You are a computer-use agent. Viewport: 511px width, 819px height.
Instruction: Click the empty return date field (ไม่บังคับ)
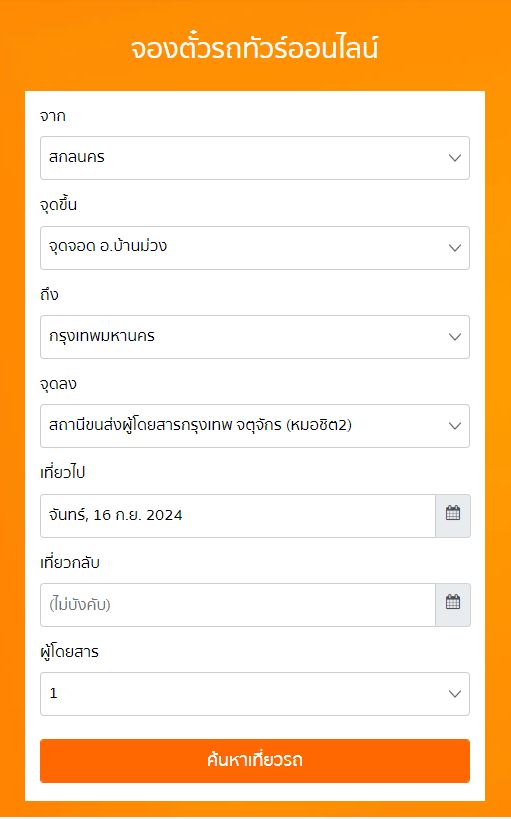pyautogui.click(x=238, y=605)
